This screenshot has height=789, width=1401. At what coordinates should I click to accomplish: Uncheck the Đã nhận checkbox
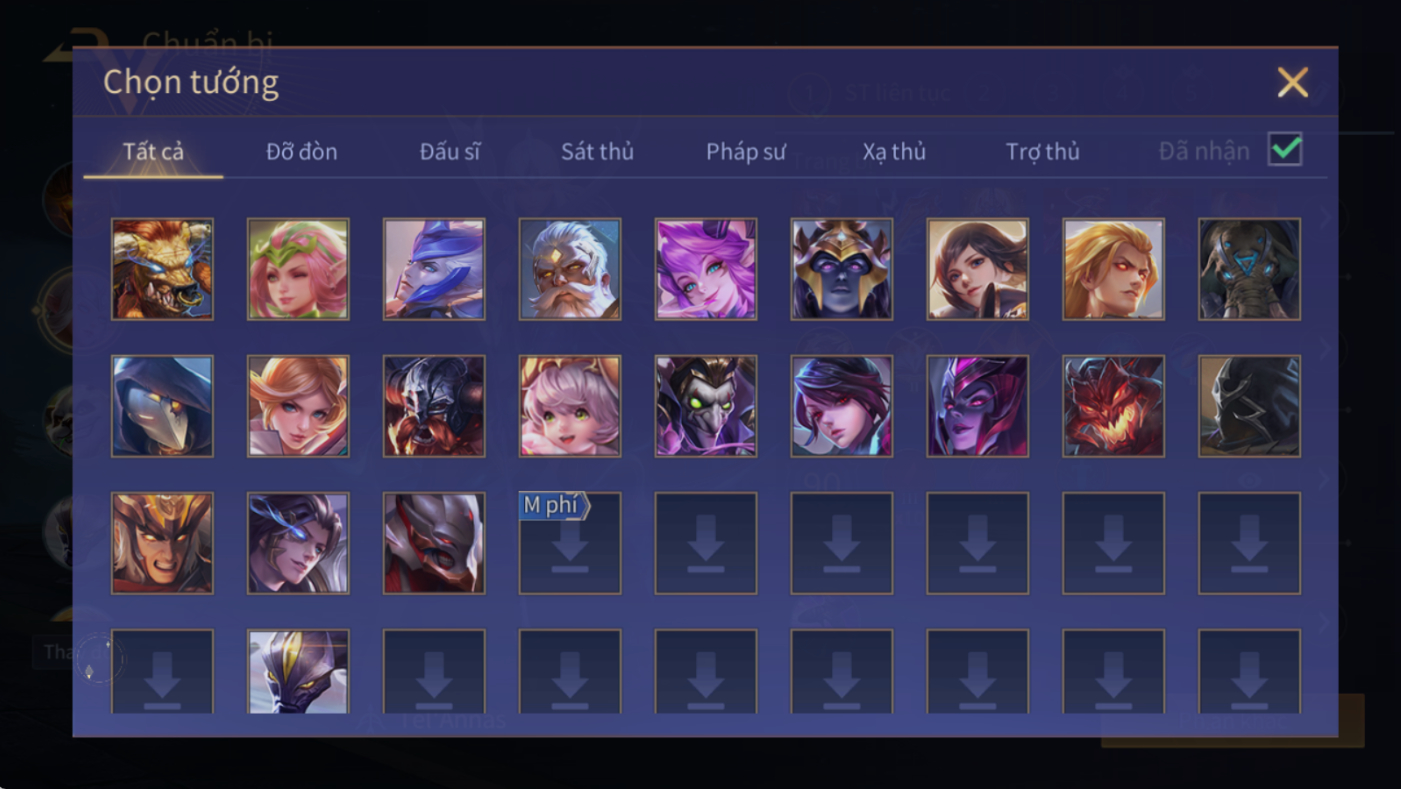pyautogui.click(x=1285, y=150)
